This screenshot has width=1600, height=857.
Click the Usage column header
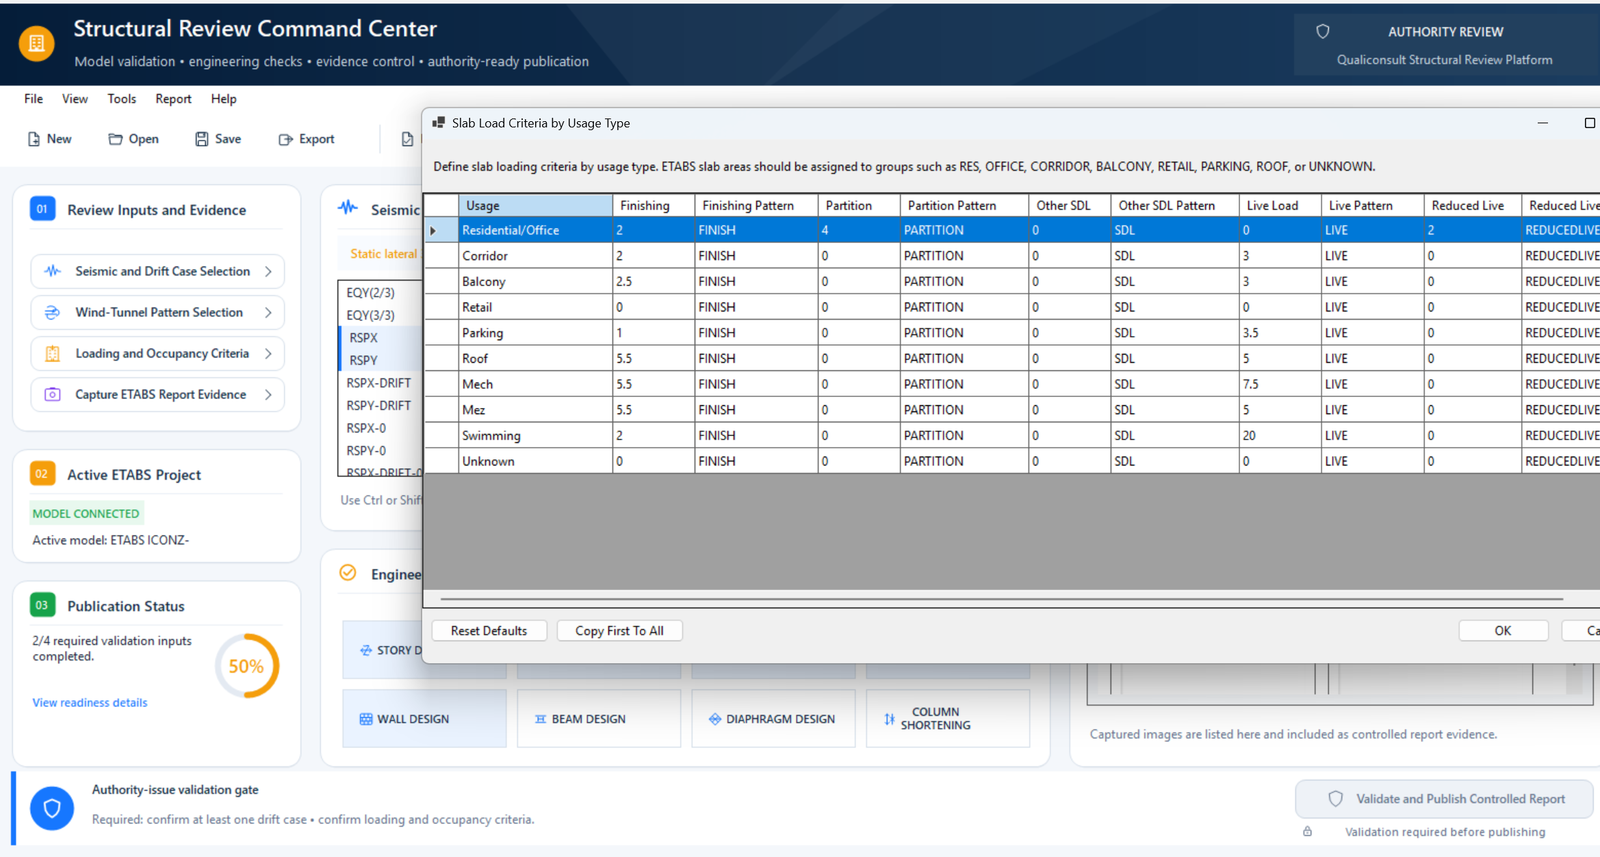535,206
